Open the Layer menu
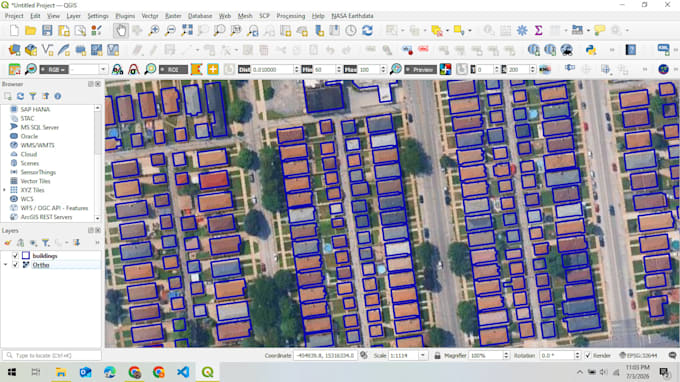 coord(73,16)
